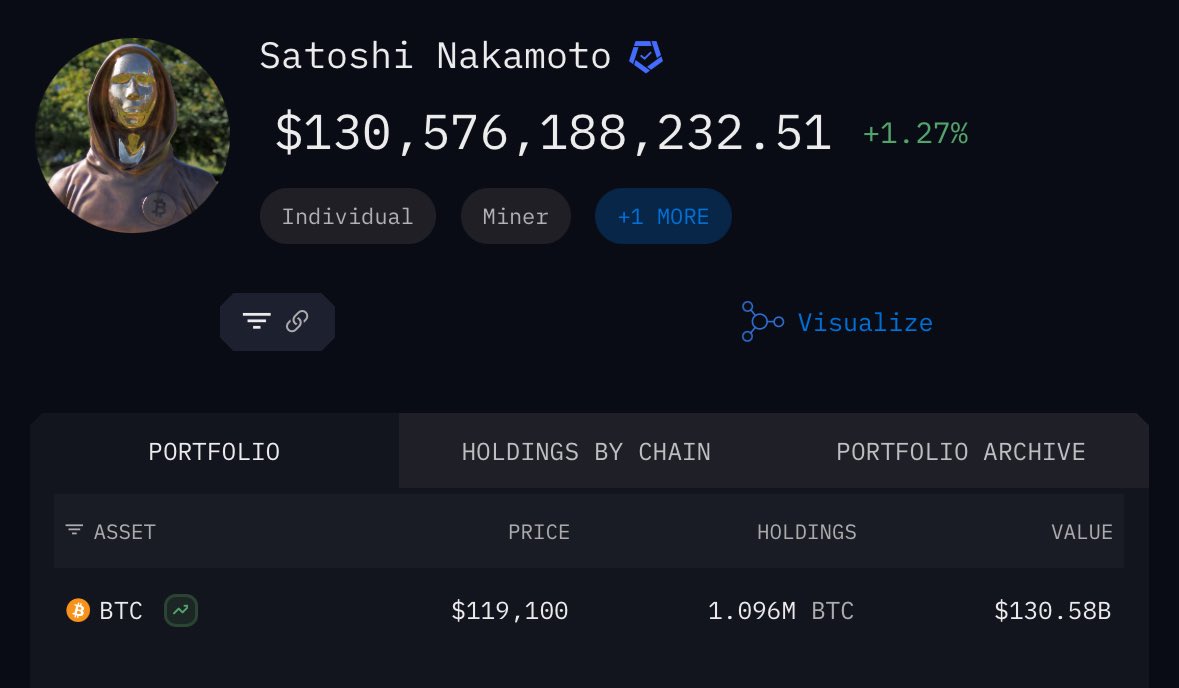The image size is (1179, 688).
Task: Switch to the PORTFOLIO tab
Action: click(214, 452)
